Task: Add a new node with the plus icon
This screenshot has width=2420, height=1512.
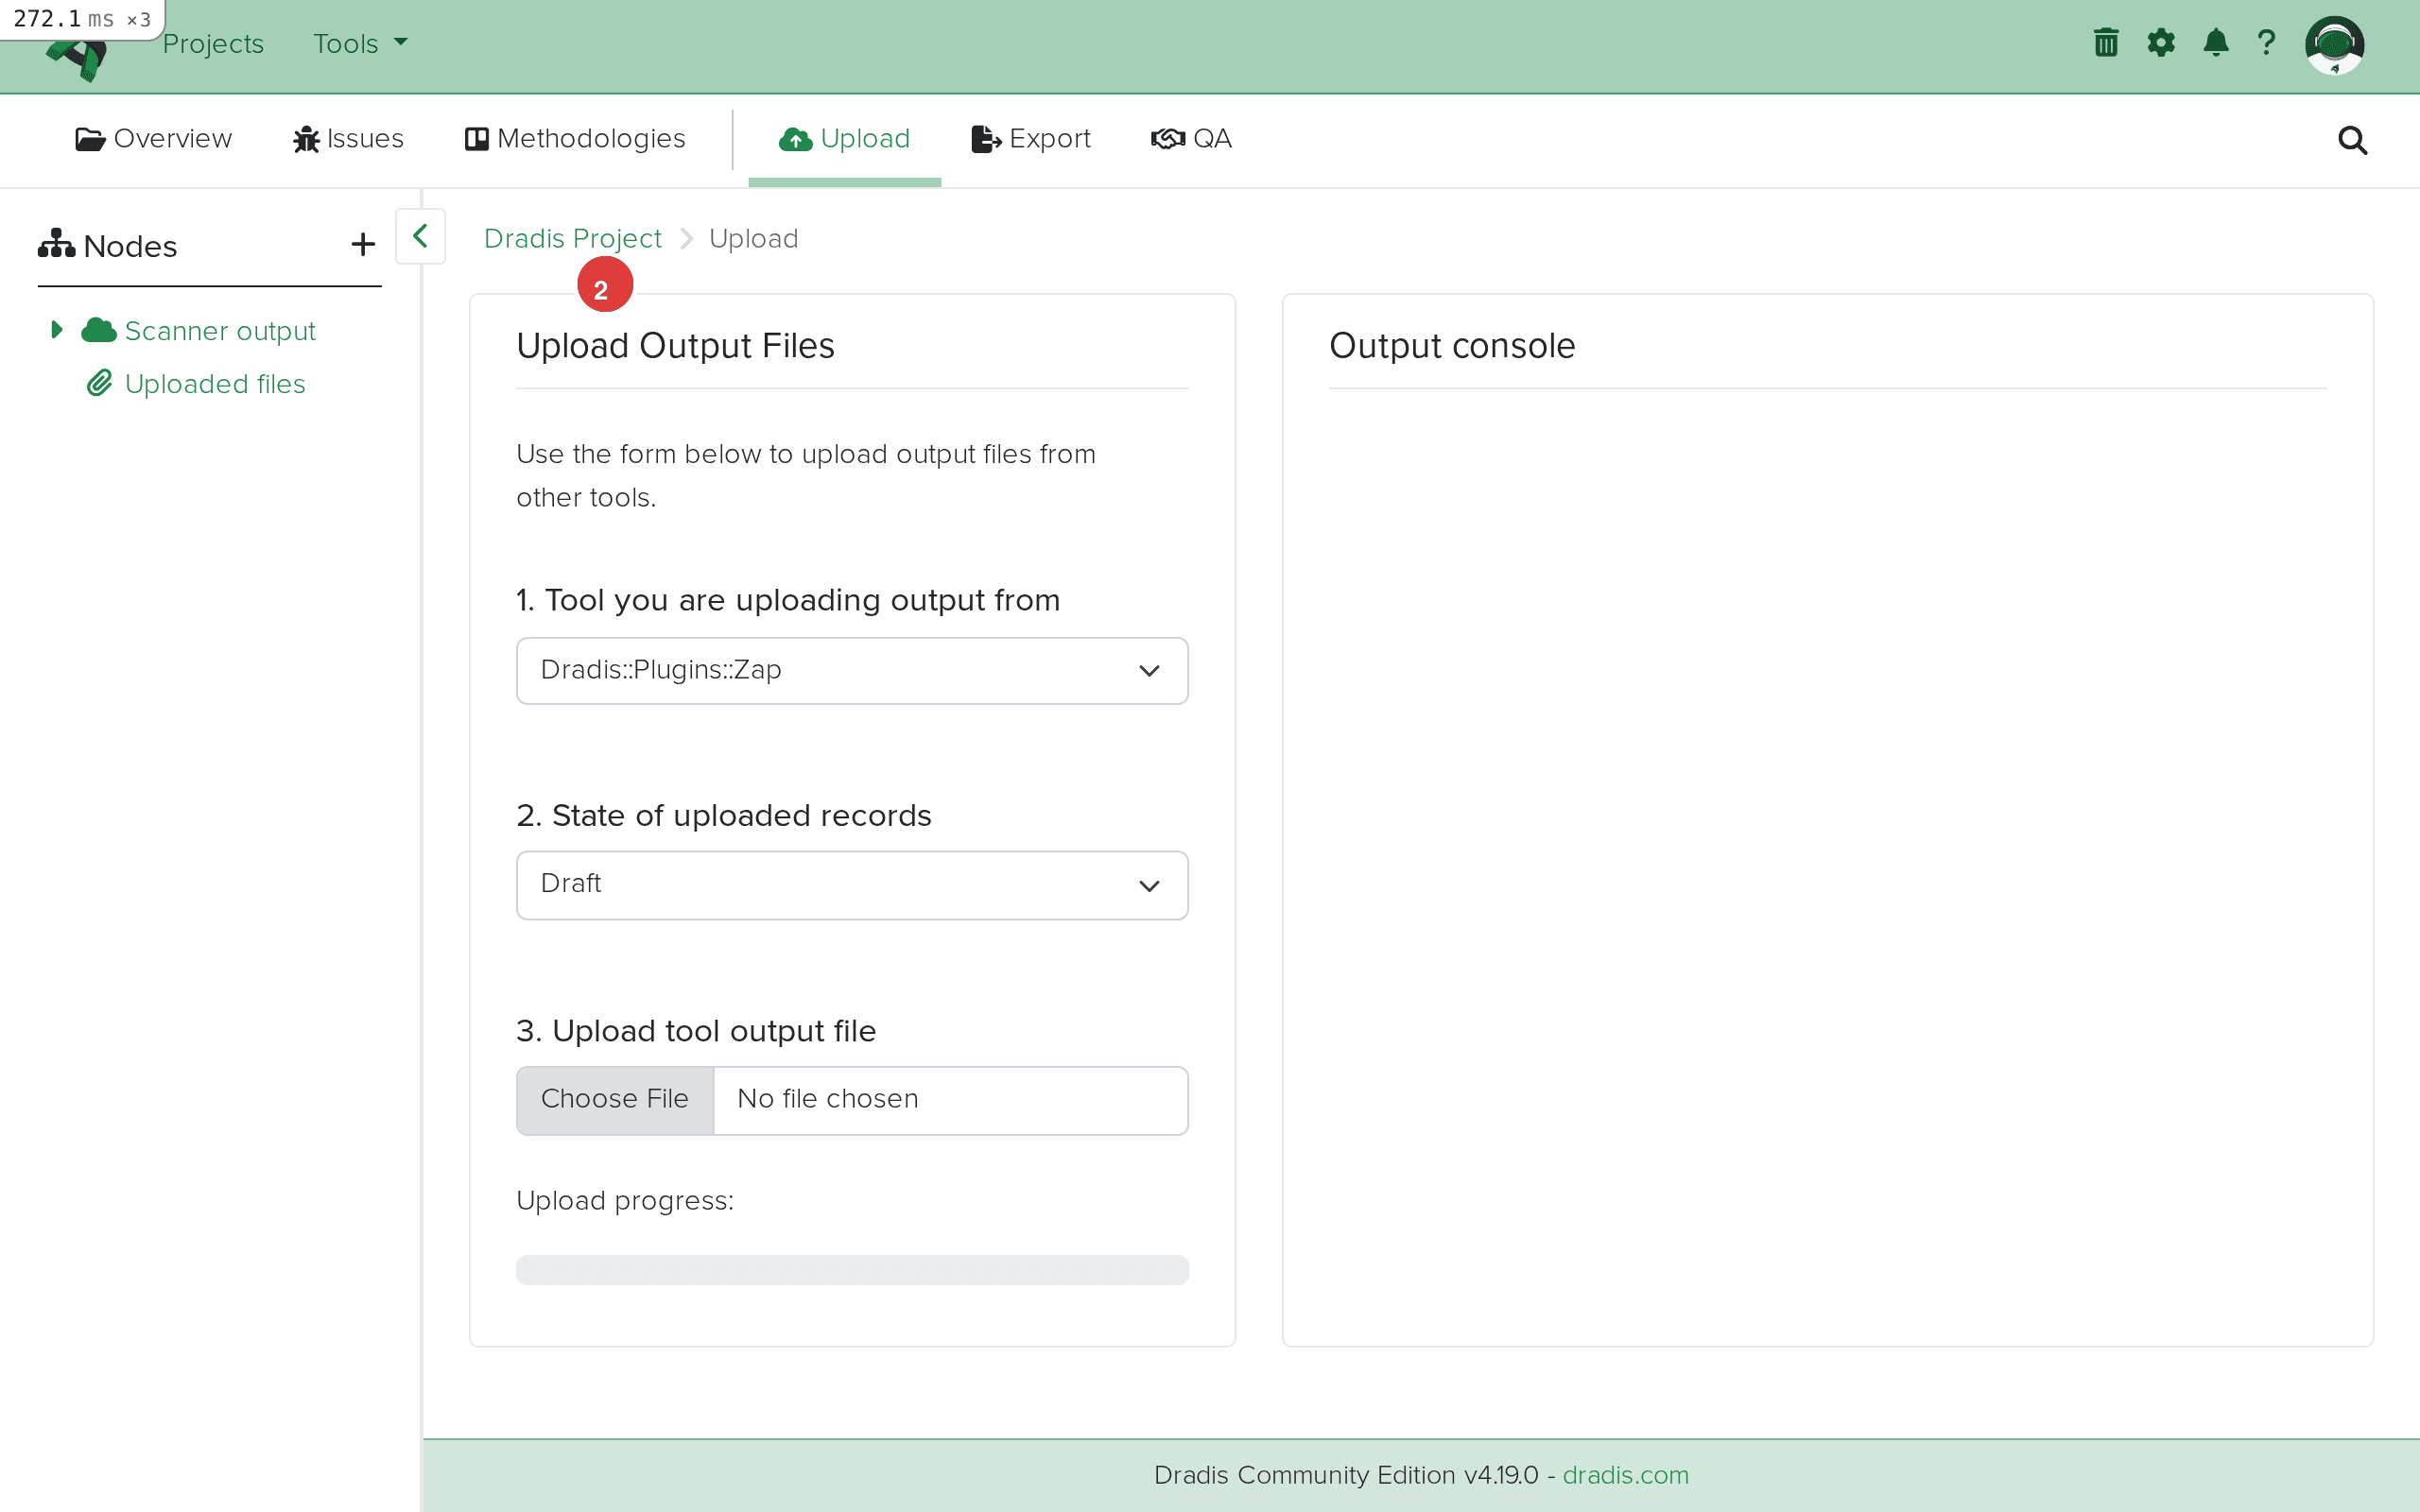Action: point(361,244)
